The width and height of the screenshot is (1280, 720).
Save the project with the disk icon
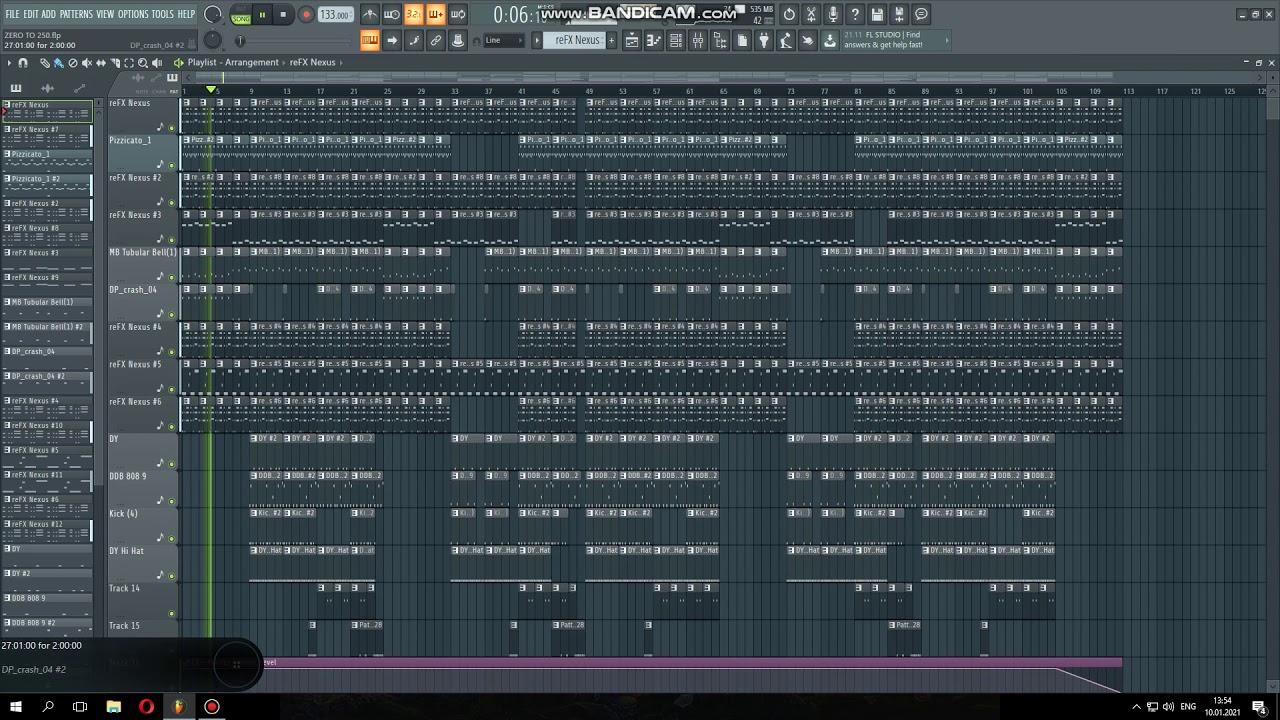(877, 14)
